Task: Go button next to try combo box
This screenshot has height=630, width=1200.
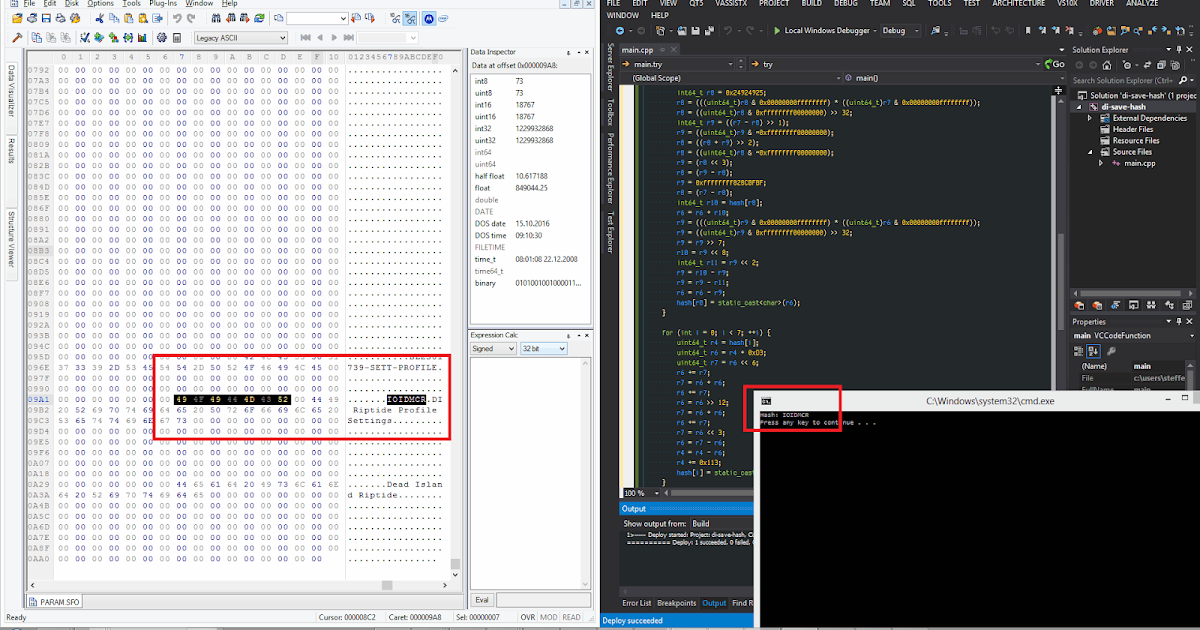Action: pos(1054,64)
